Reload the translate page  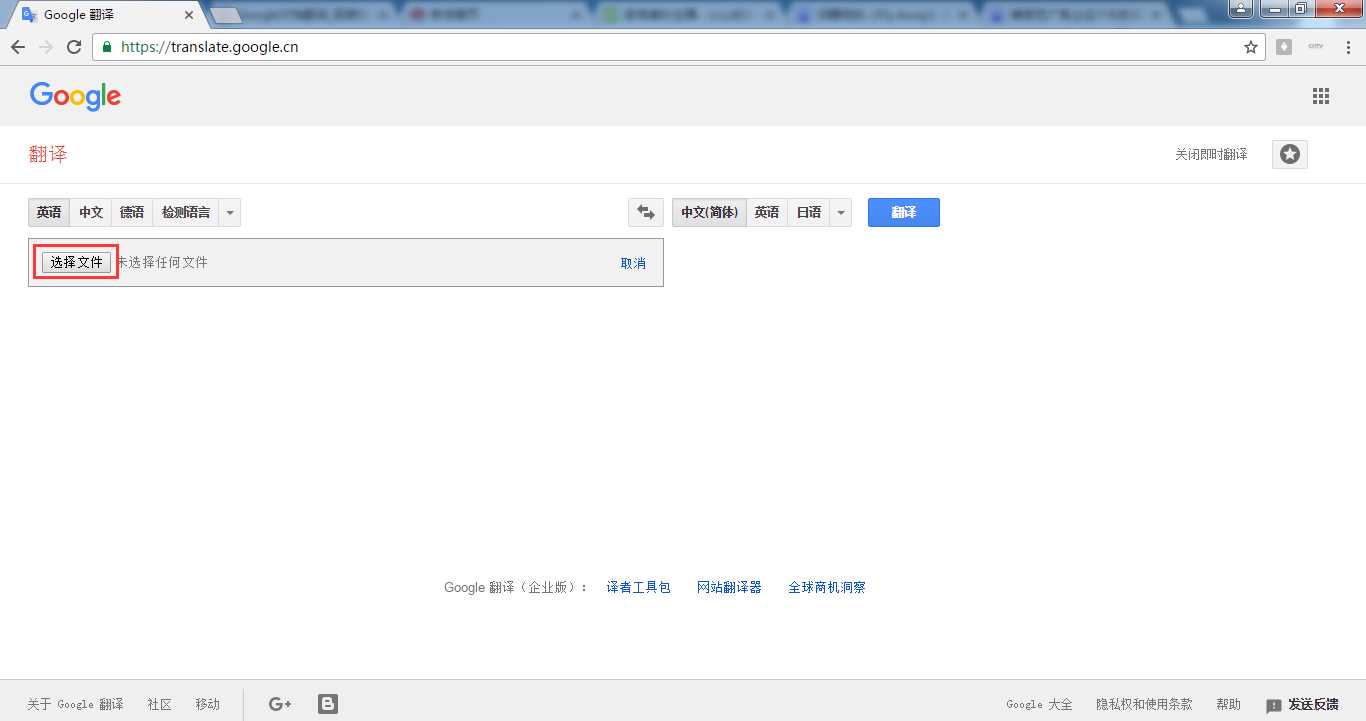click(x=74, y=47)
